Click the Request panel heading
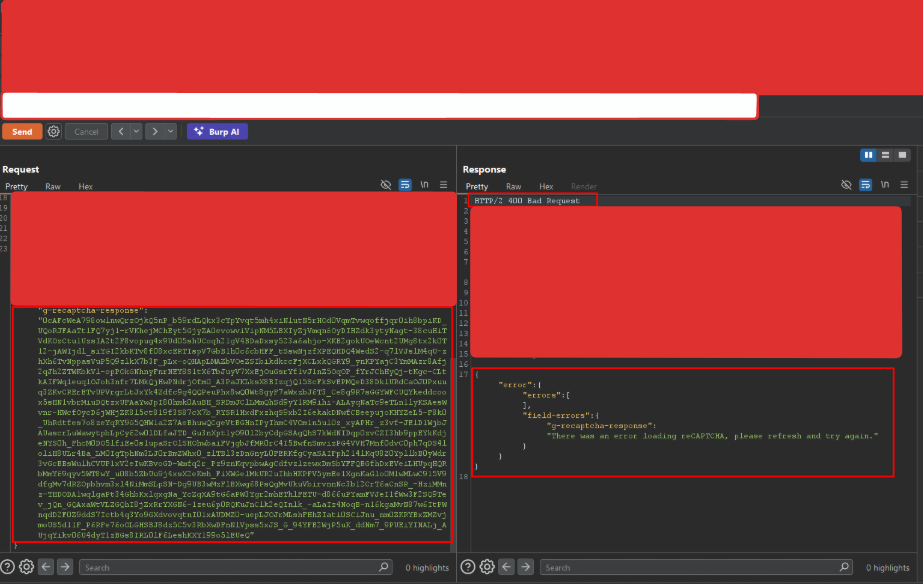This screenshot has height=584, width=923. (21, 170)
